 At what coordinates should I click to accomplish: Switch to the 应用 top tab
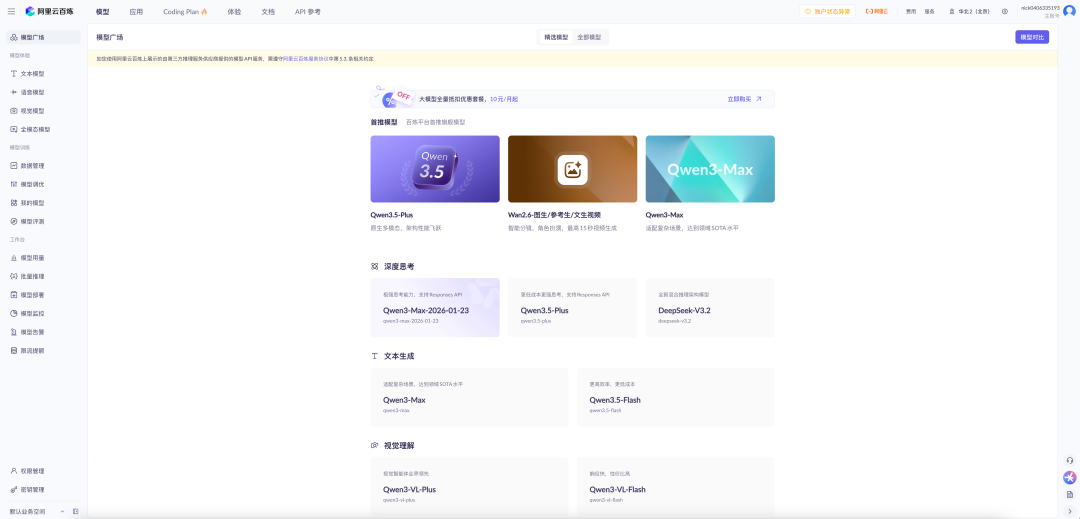point(136,12)
